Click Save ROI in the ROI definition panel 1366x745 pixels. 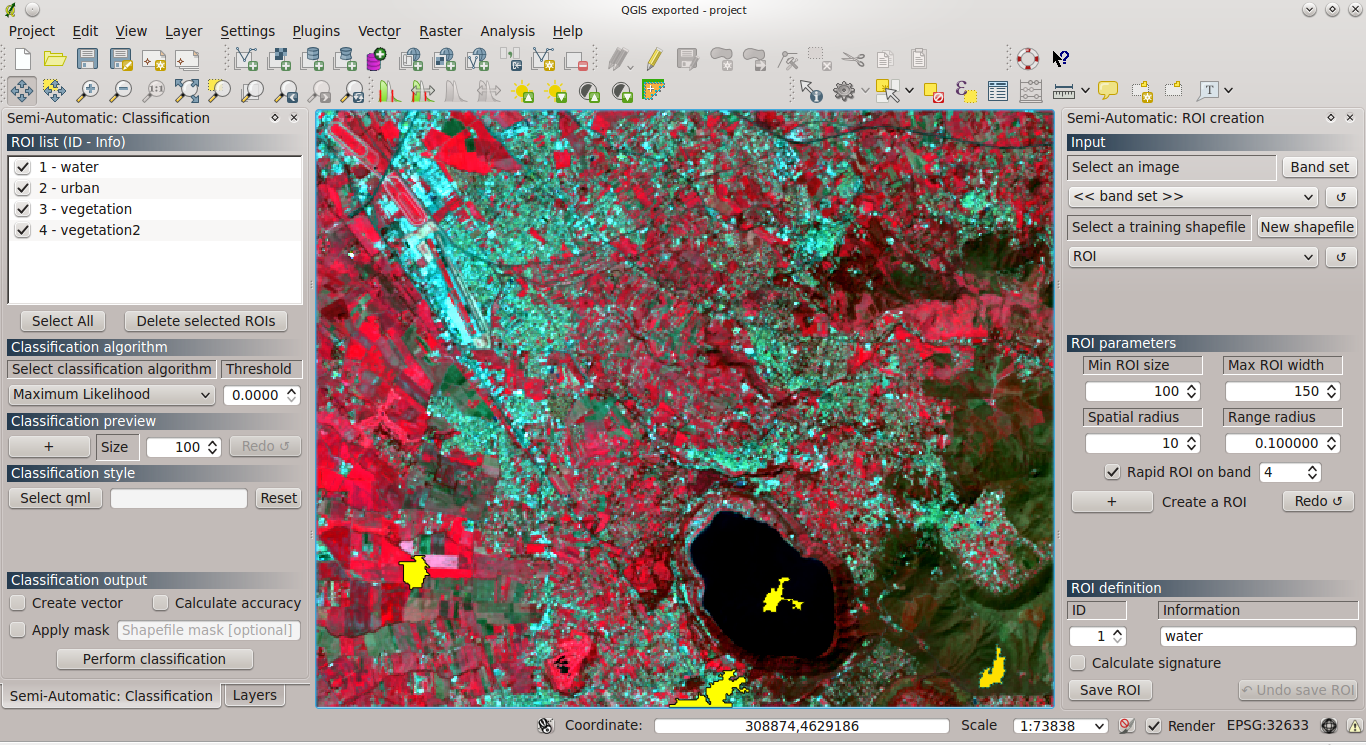pos(1109,690)
